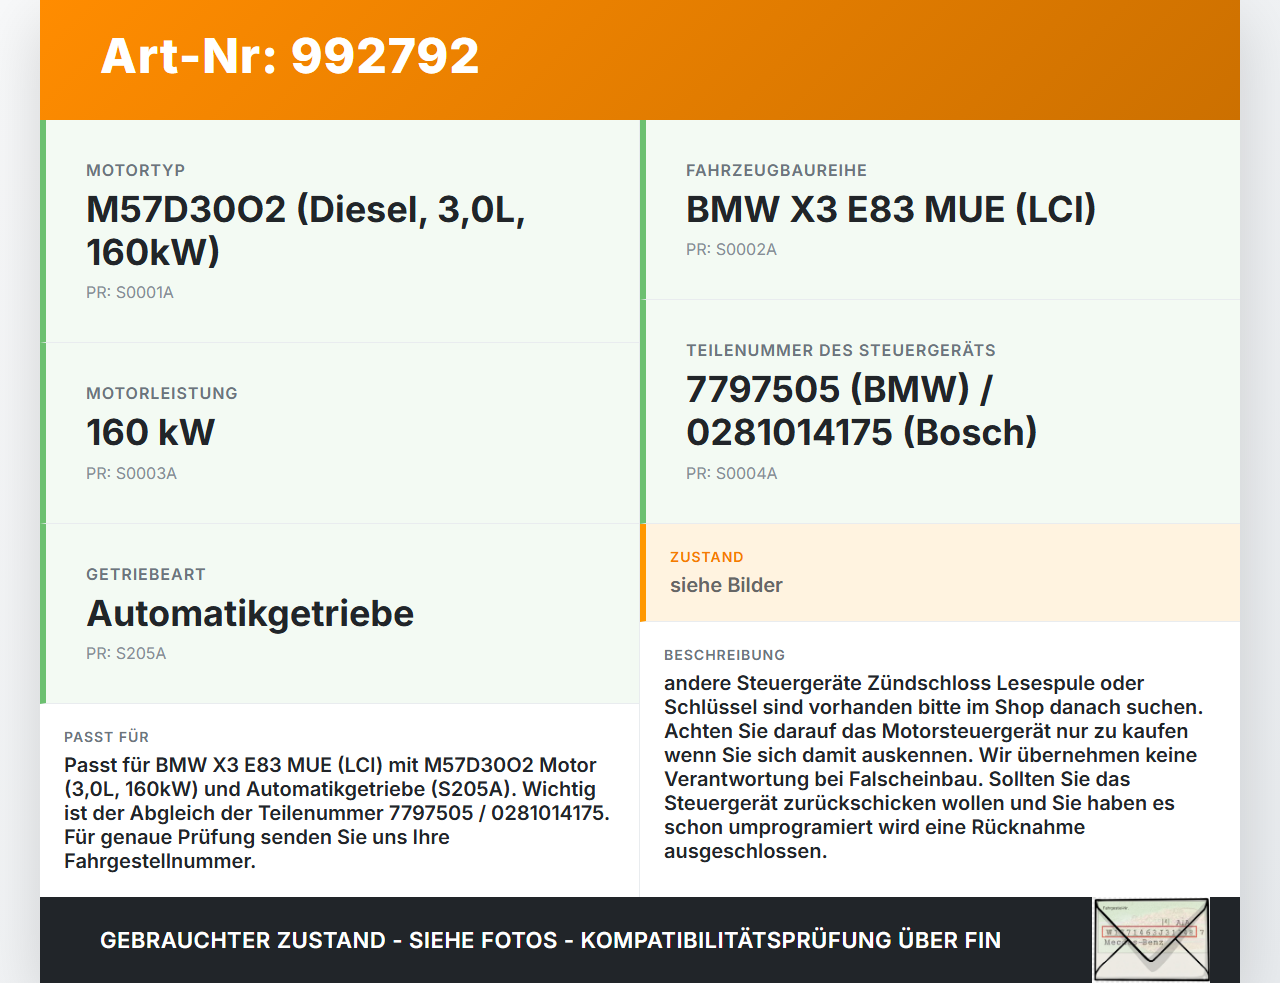Click the 'PASST FÜR' label

coord(106,737)
